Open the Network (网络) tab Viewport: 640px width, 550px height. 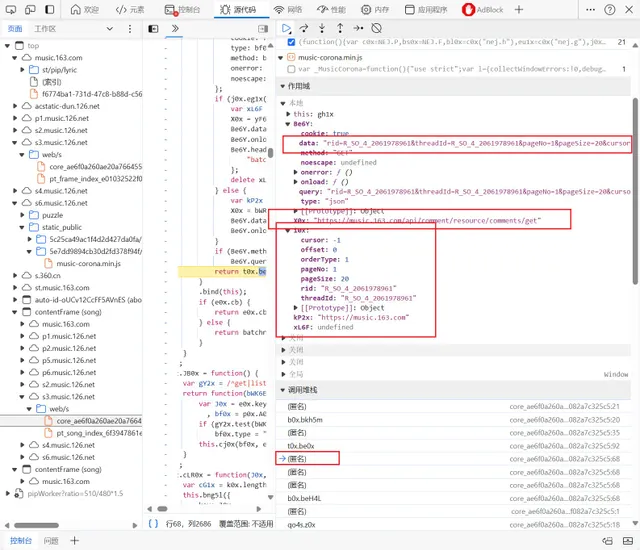point(288,9)
